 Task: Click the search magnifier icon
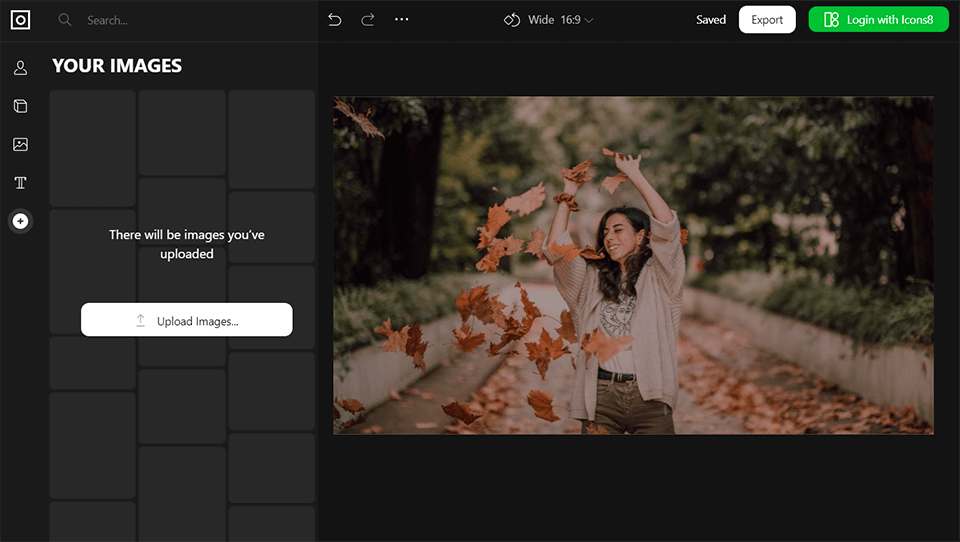(x=65, y=20)
